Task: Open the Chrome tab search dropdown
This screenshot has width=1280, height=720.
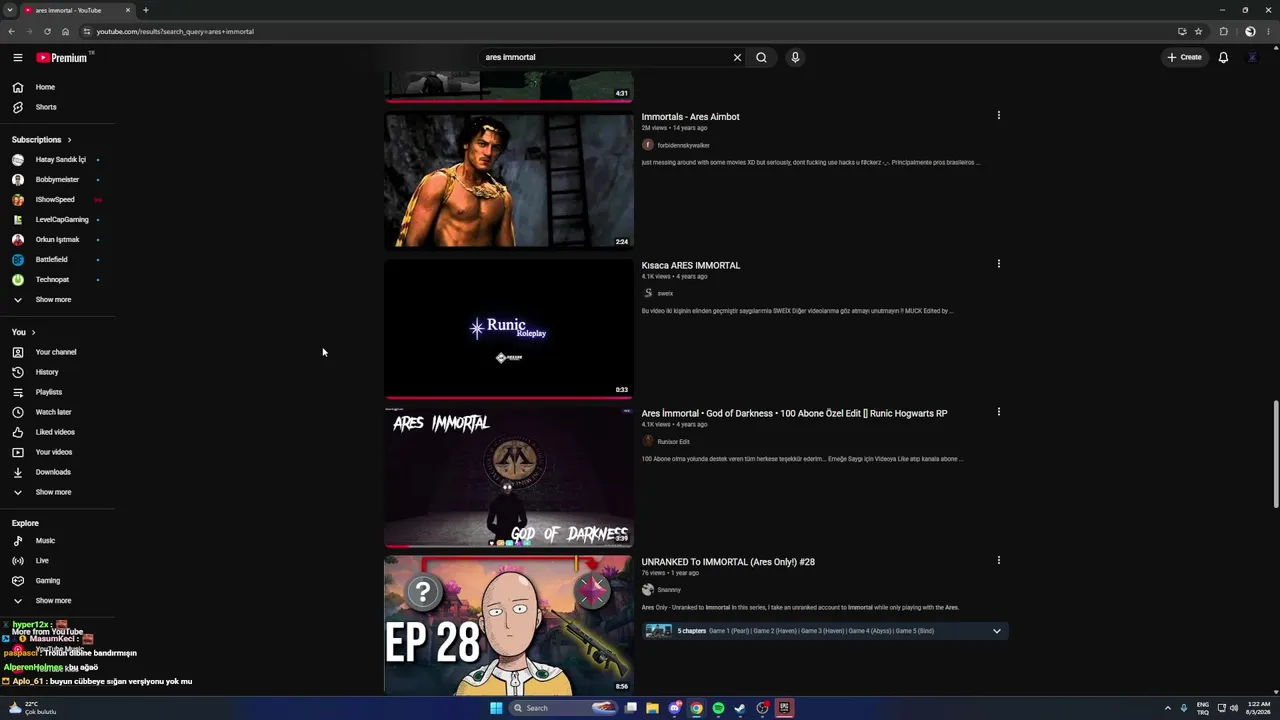Action: coord(9,10)
